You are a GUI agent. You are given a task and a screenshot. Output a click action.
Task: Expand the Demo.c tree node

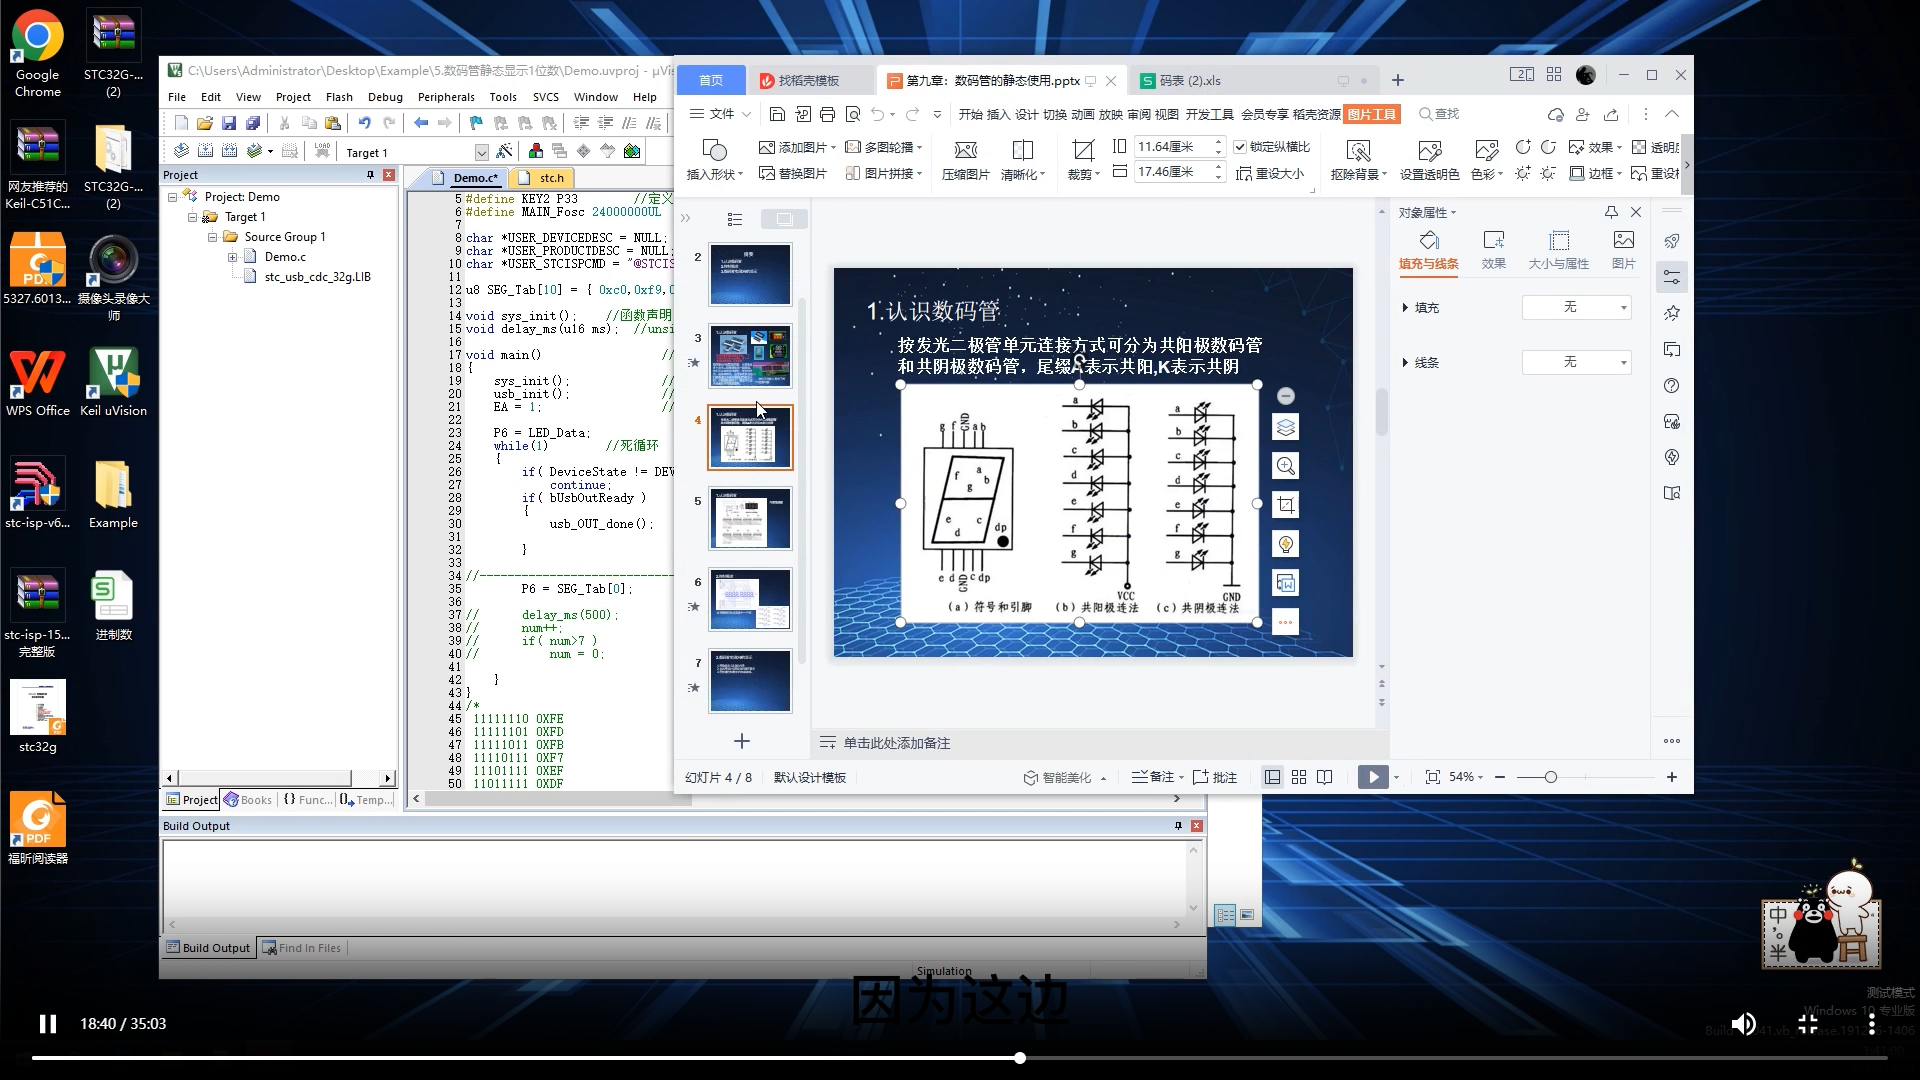232,257
